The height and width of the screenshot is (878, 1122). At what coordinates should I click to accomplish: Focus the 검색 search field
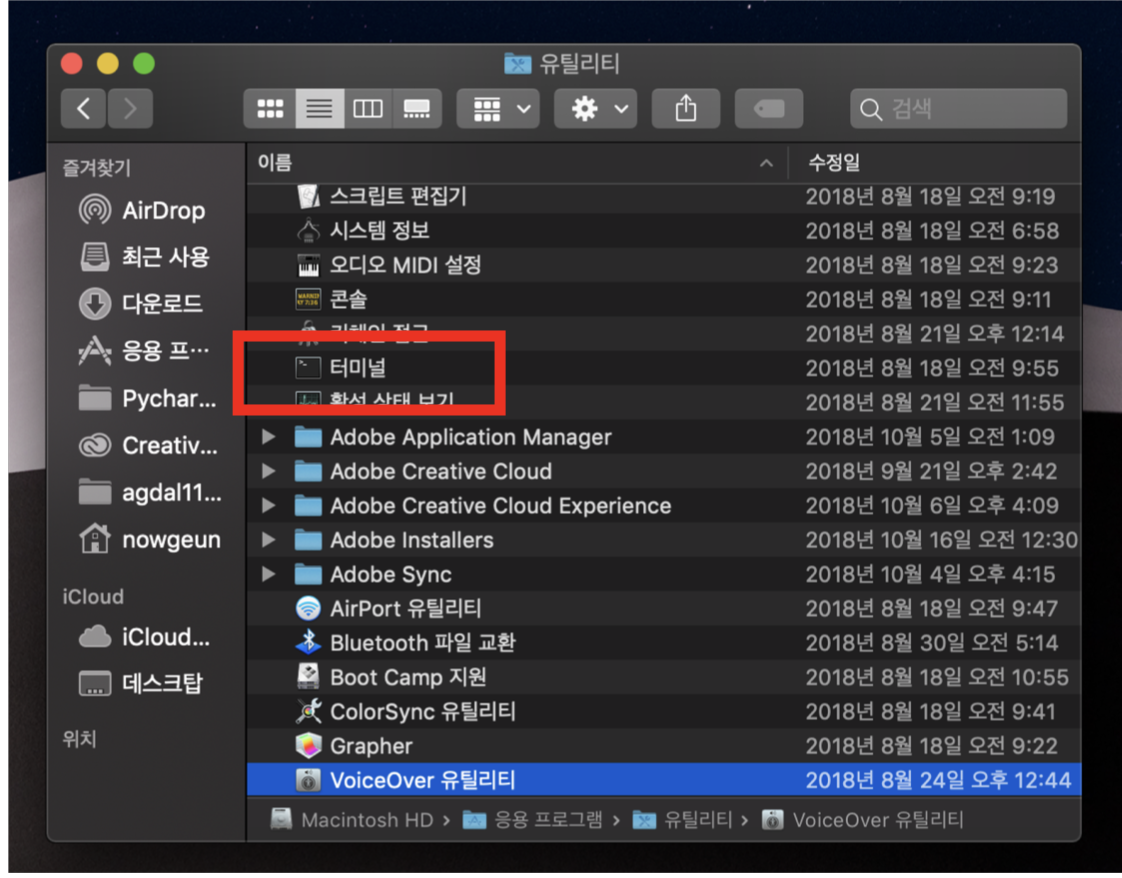pyautogui.click(x=958, y=109)
